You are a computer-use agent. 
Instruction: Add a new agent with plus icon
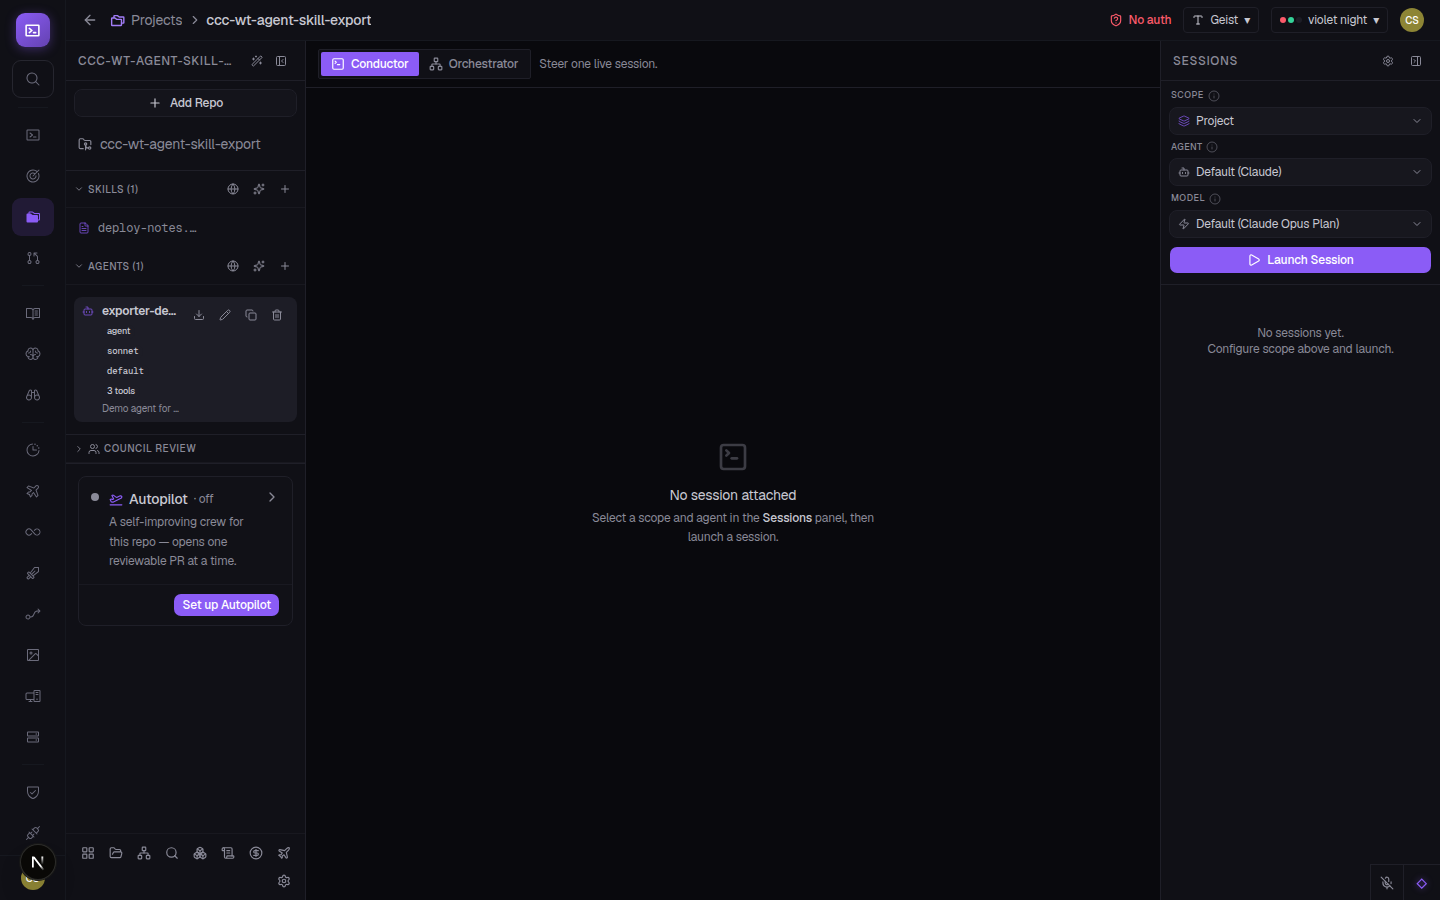coord(285,266)
